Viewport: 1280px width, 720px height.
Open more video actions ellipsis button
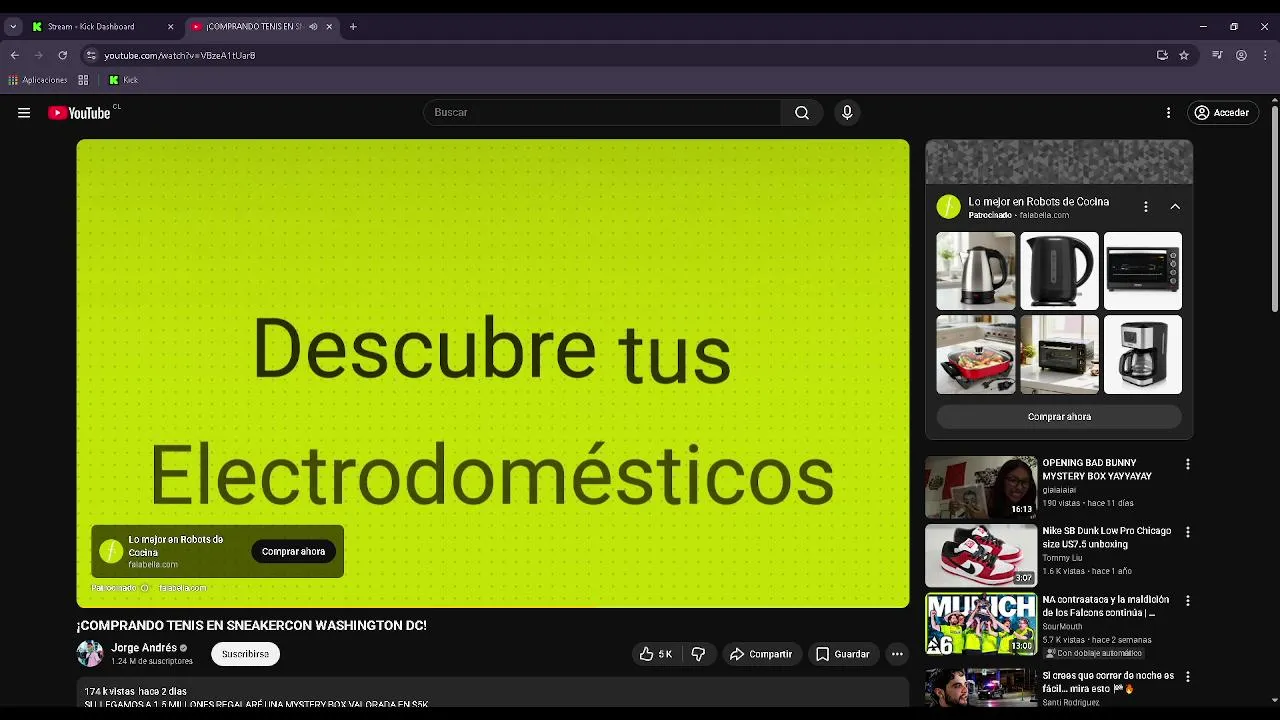pyautogui.click(x=897, y=654)
